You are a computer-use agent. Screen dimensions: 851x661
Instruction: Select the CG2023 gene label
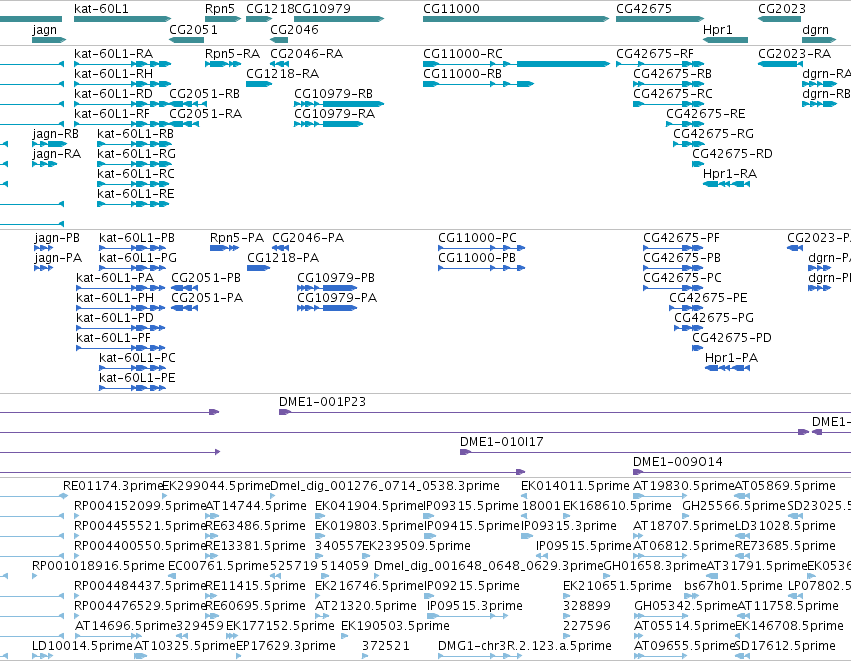(x=782, y=9)
